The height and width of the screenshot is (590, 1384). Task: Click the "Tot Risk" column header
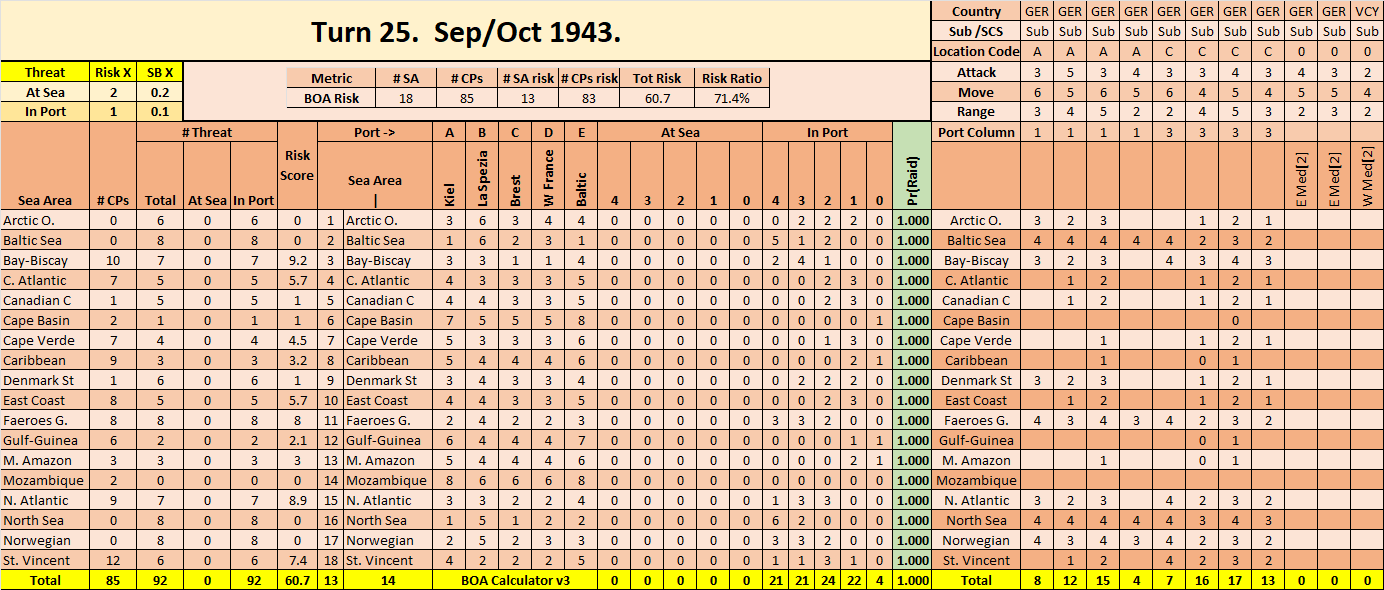[656, 78]
